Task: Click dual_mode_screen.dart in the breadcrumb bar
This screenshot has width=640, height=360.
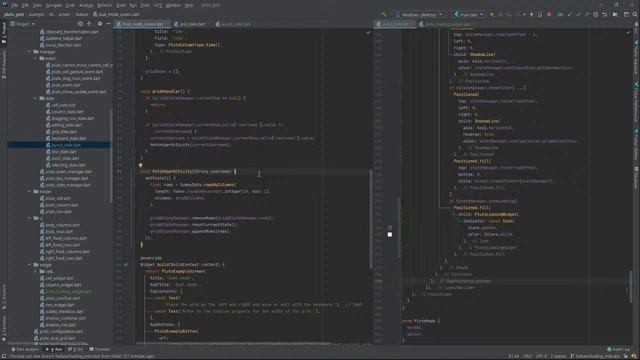Action: tap(117, 14)
